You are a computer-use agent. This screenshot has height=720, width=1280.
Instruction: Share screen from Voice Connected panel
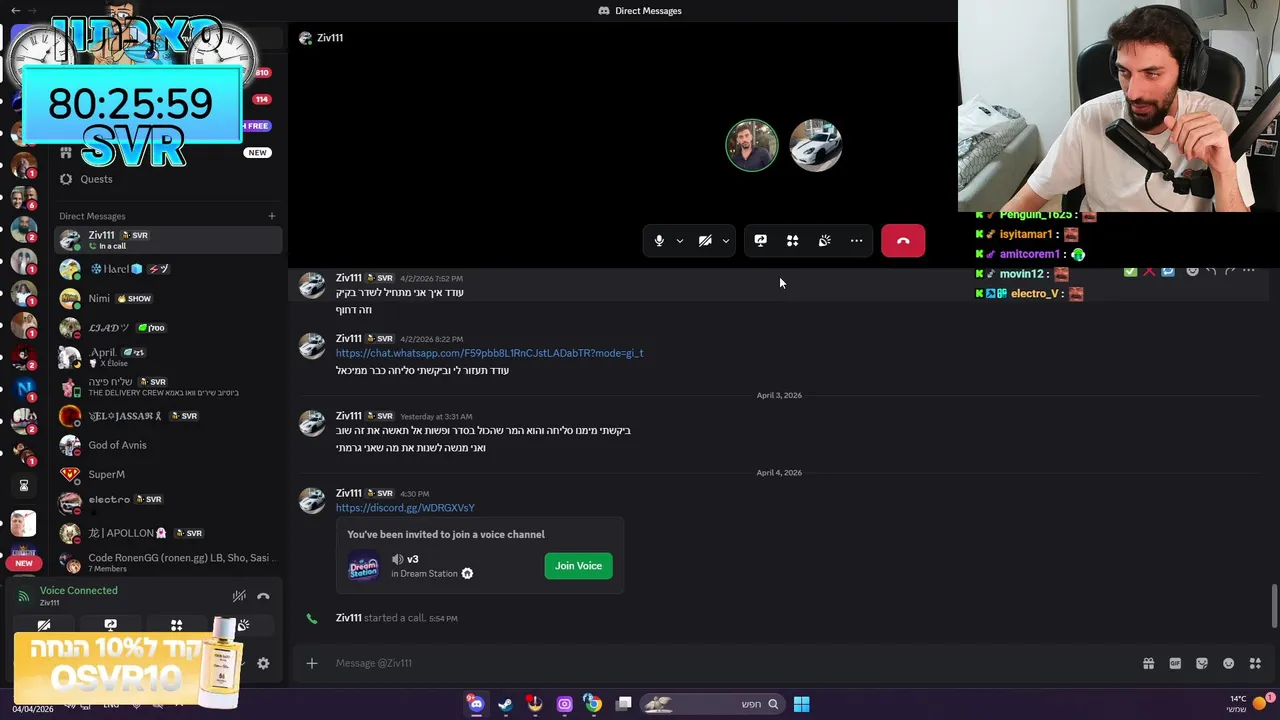tap(110, 625)
